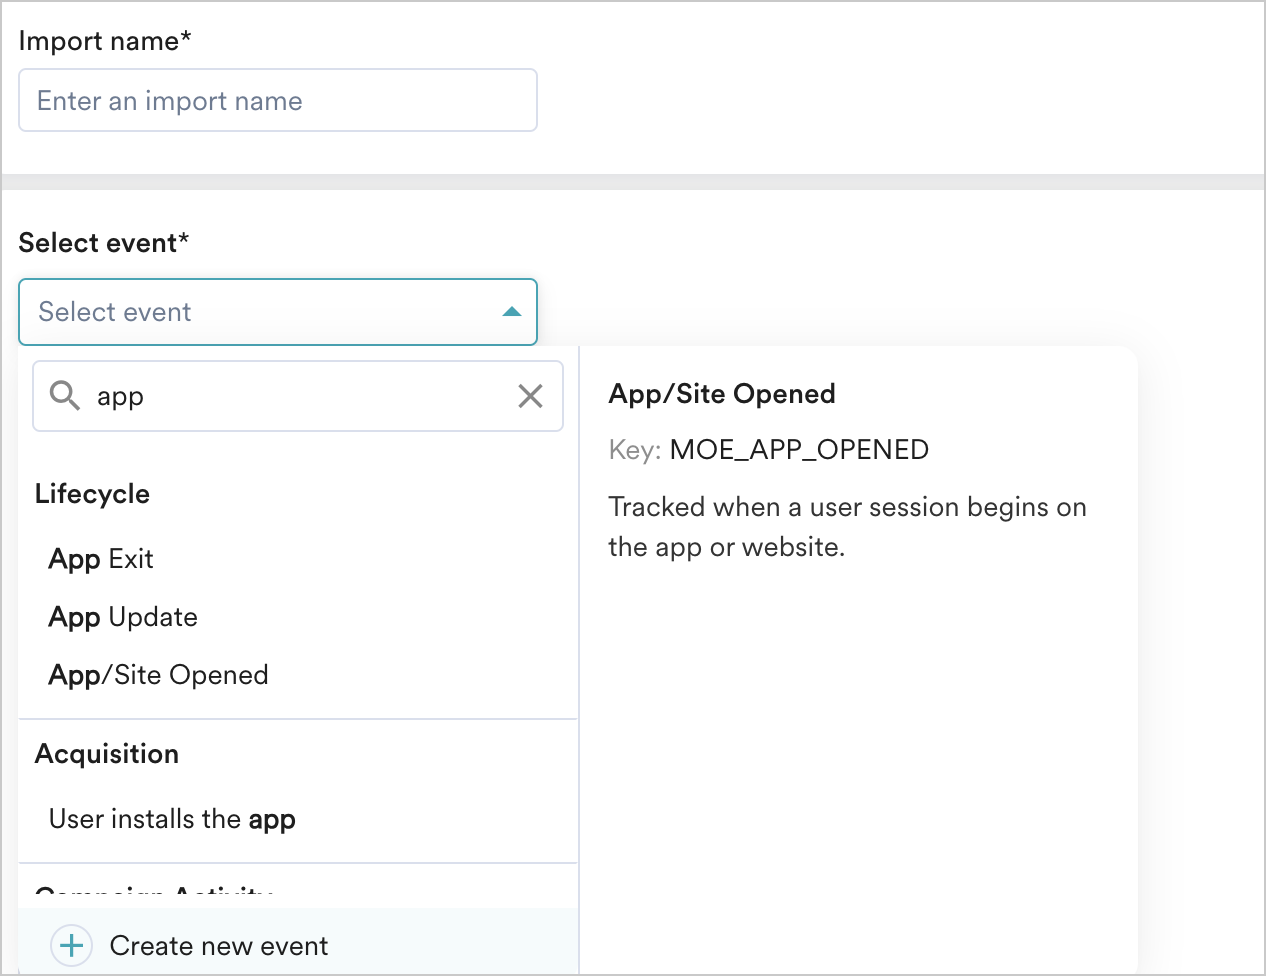This screenshot has height=976, width=1266.
Task: Click the MOE_APP_OPENED key text
Action: click(x=798, y=450)
